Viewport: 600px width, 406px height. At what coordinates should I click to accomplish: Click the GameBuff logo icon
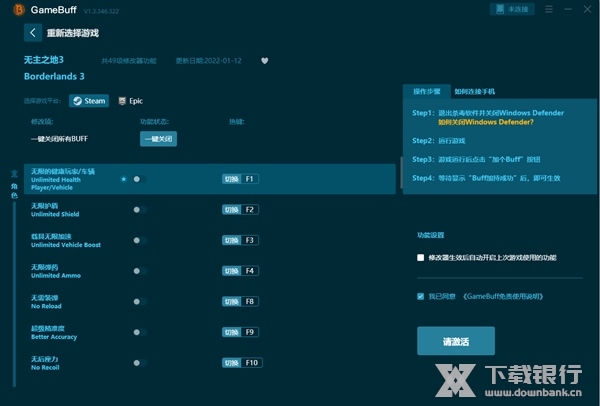[x=18, y=9]
